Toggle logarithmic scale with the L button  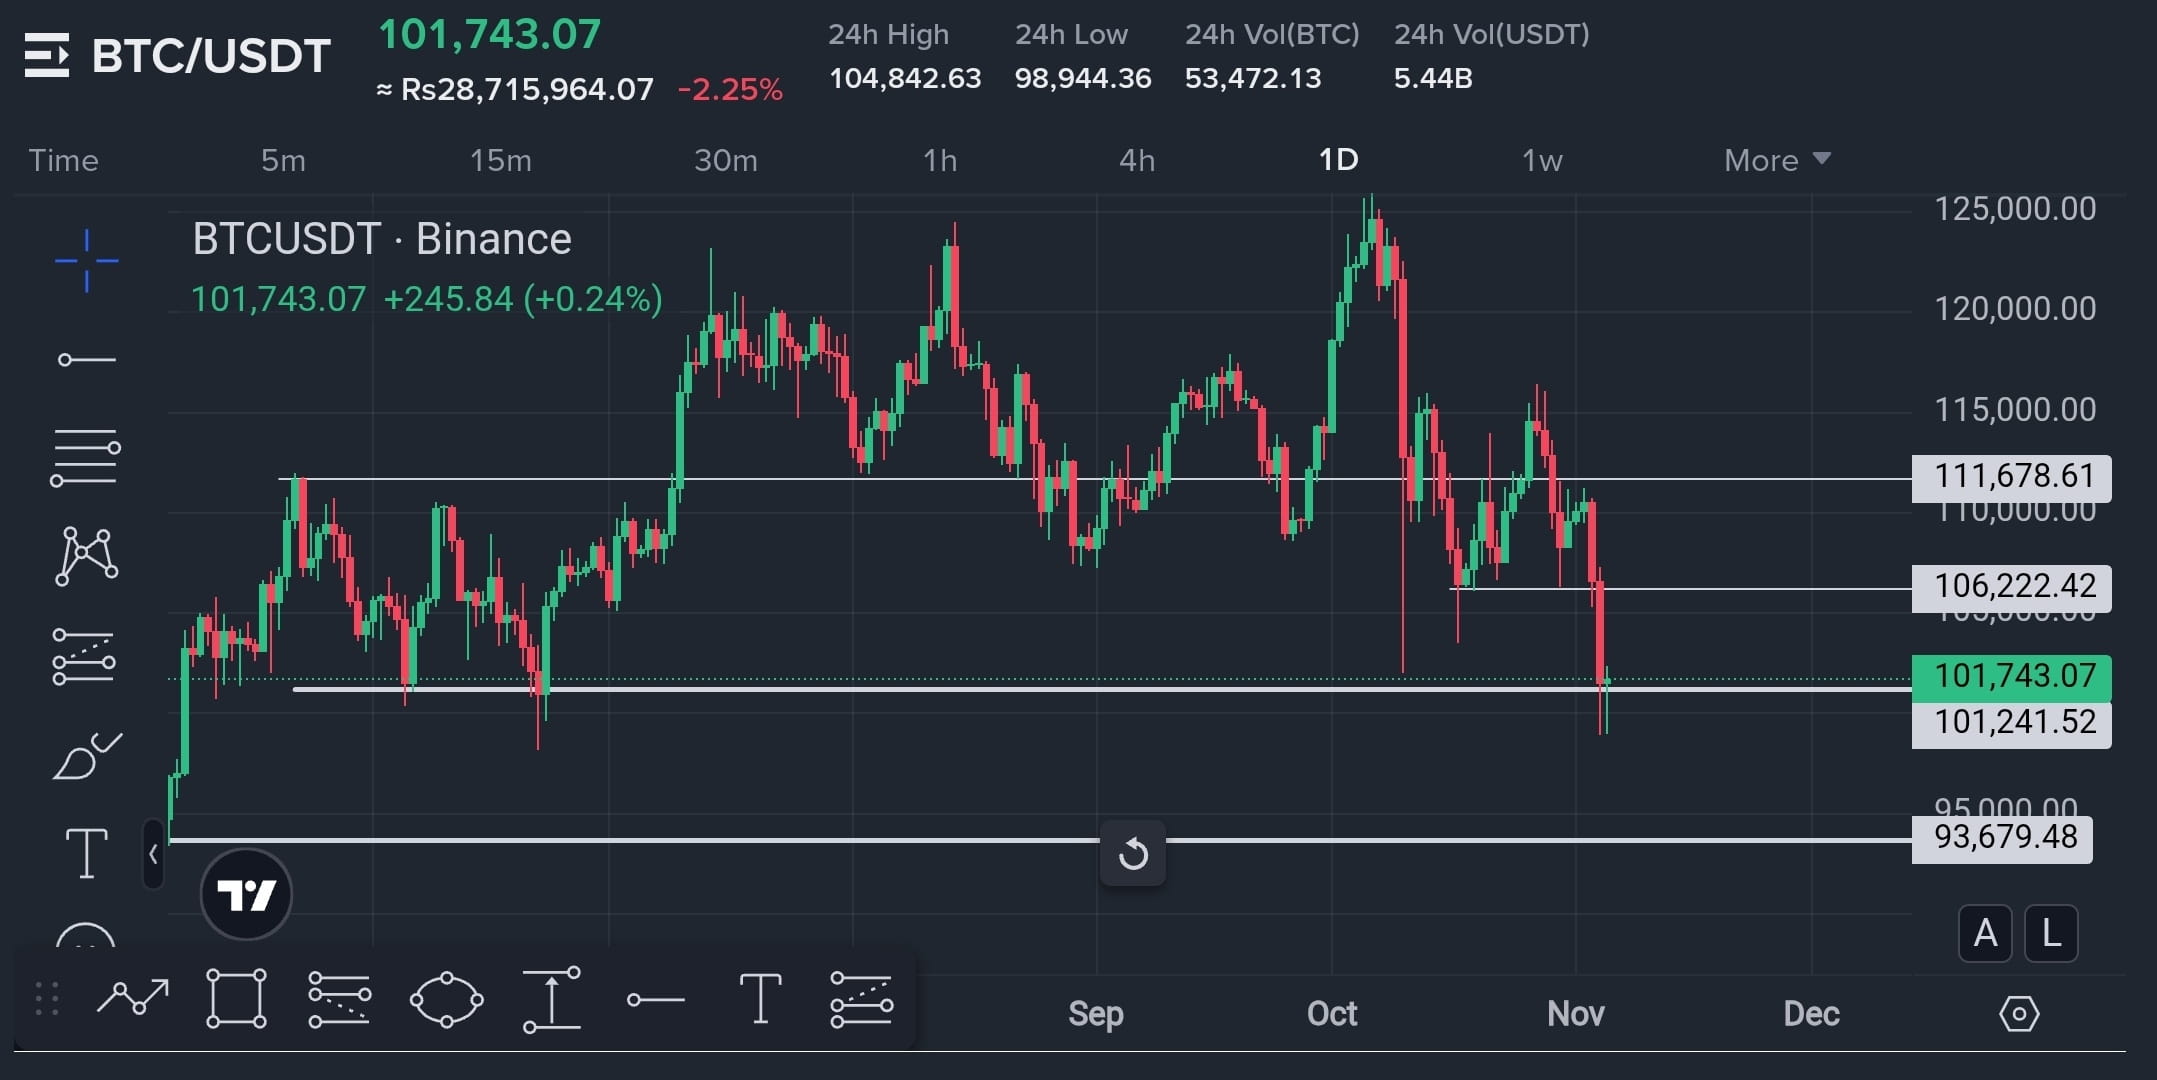(2051, 934)
